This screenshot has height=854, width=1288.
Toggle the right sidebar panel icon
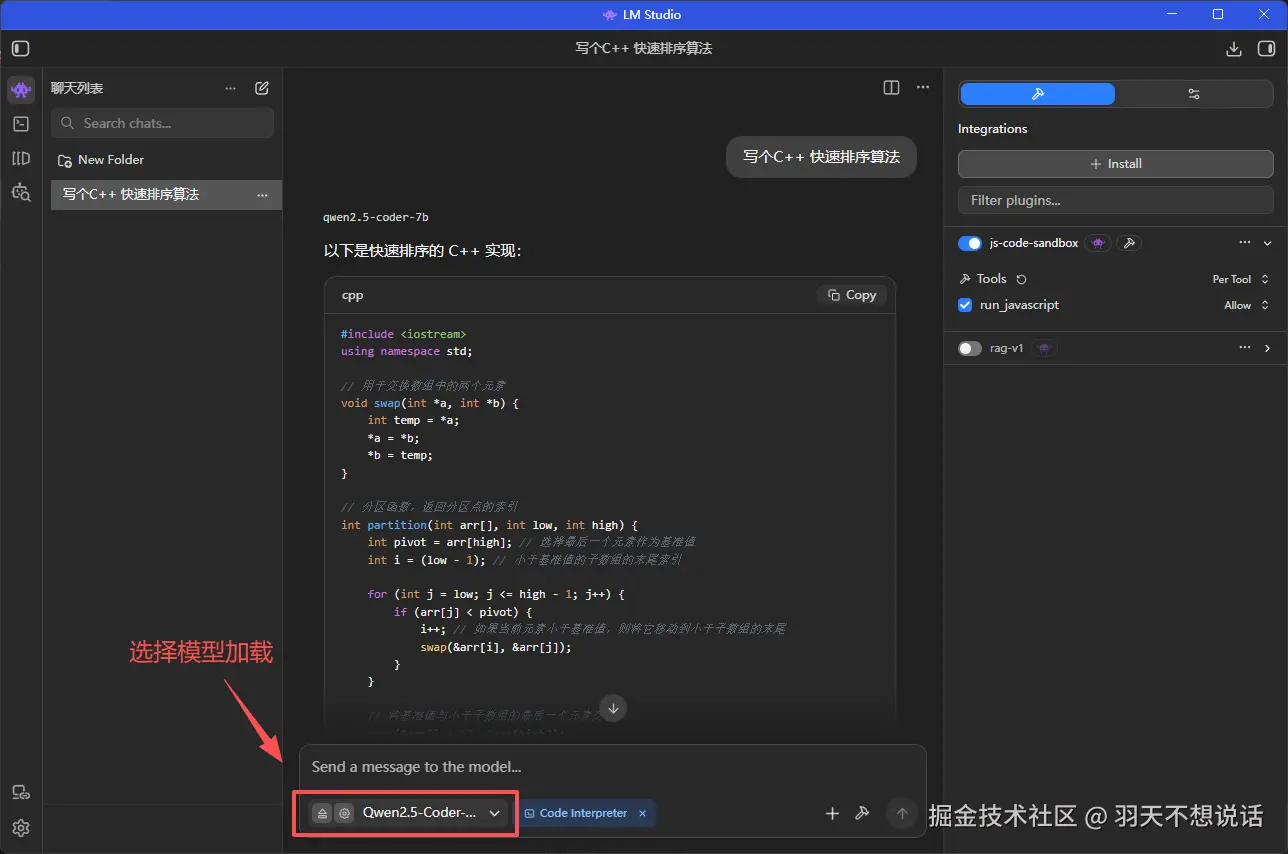point(1267,48)
